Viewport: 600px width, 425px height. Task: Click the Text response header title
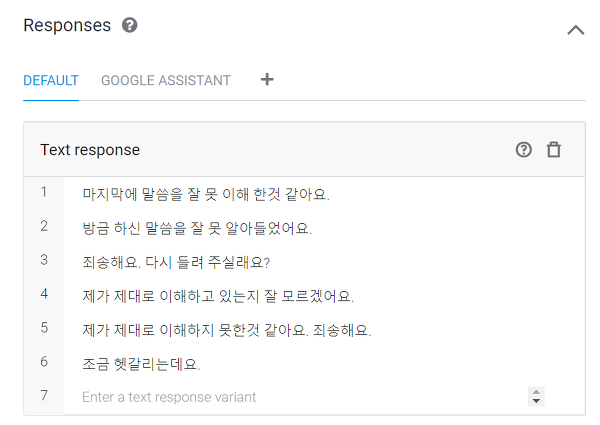point(90,150)
